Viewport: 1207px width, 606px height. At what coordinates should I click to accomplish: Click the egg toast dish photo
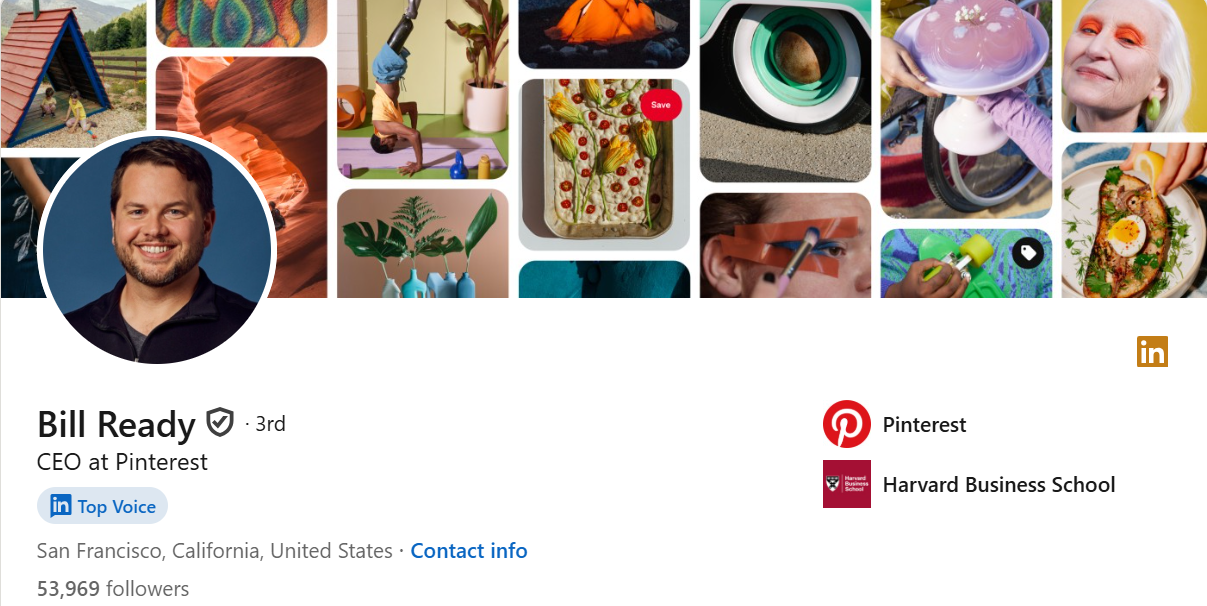[x=1134, y=220]
